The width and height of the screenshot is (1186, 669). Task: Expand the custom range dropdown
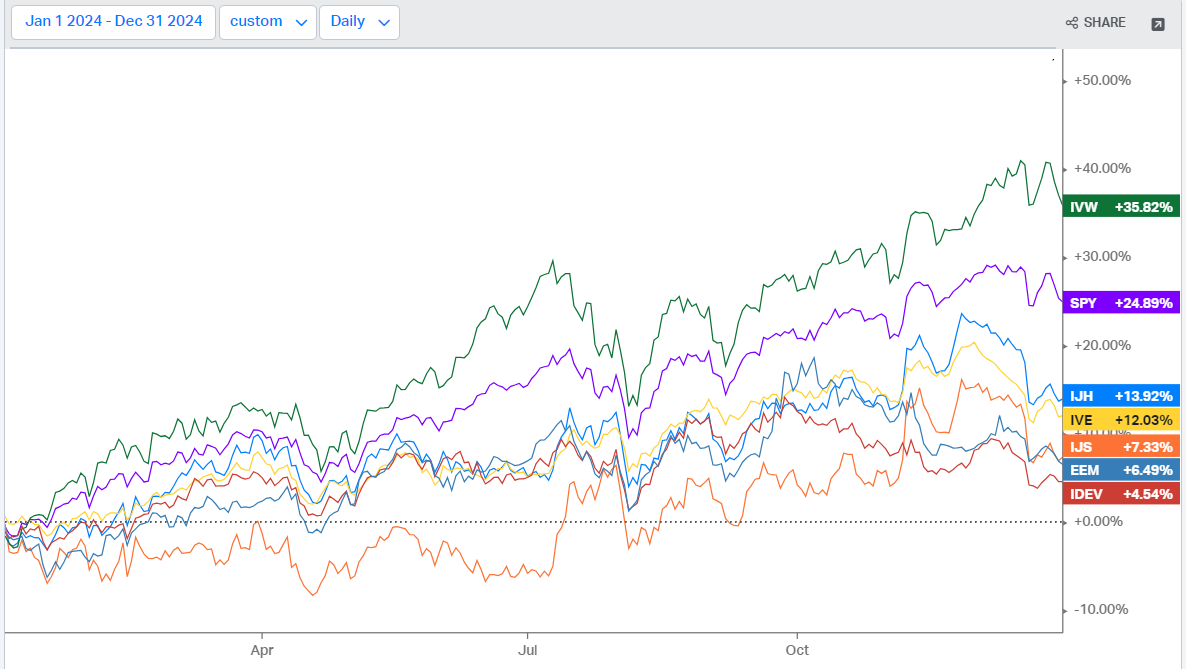tap(267, 22)
